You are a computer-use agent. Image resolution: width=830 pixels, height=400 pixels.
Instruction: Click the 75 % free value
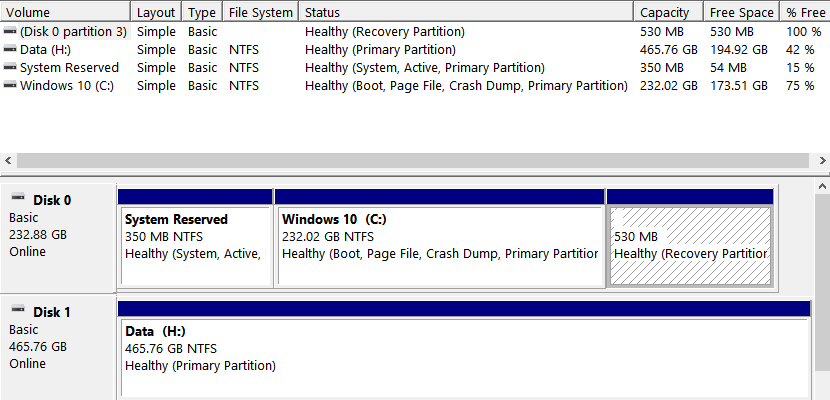point(800,86)
